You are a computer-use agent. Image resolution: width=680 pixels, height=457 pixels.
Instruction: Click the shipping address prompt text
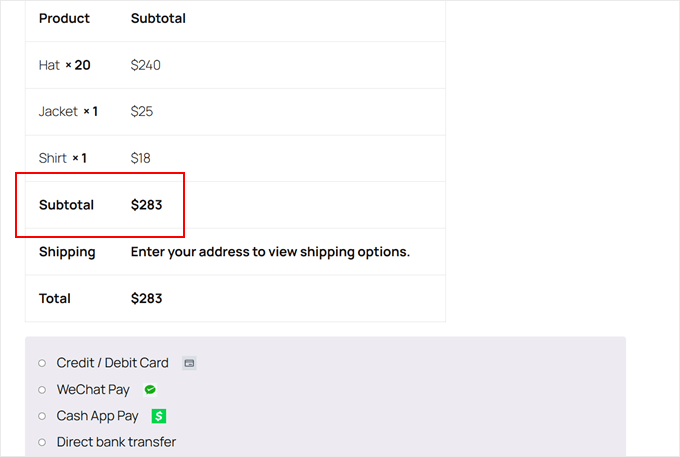pyautogui.click(x=270, y=252)
